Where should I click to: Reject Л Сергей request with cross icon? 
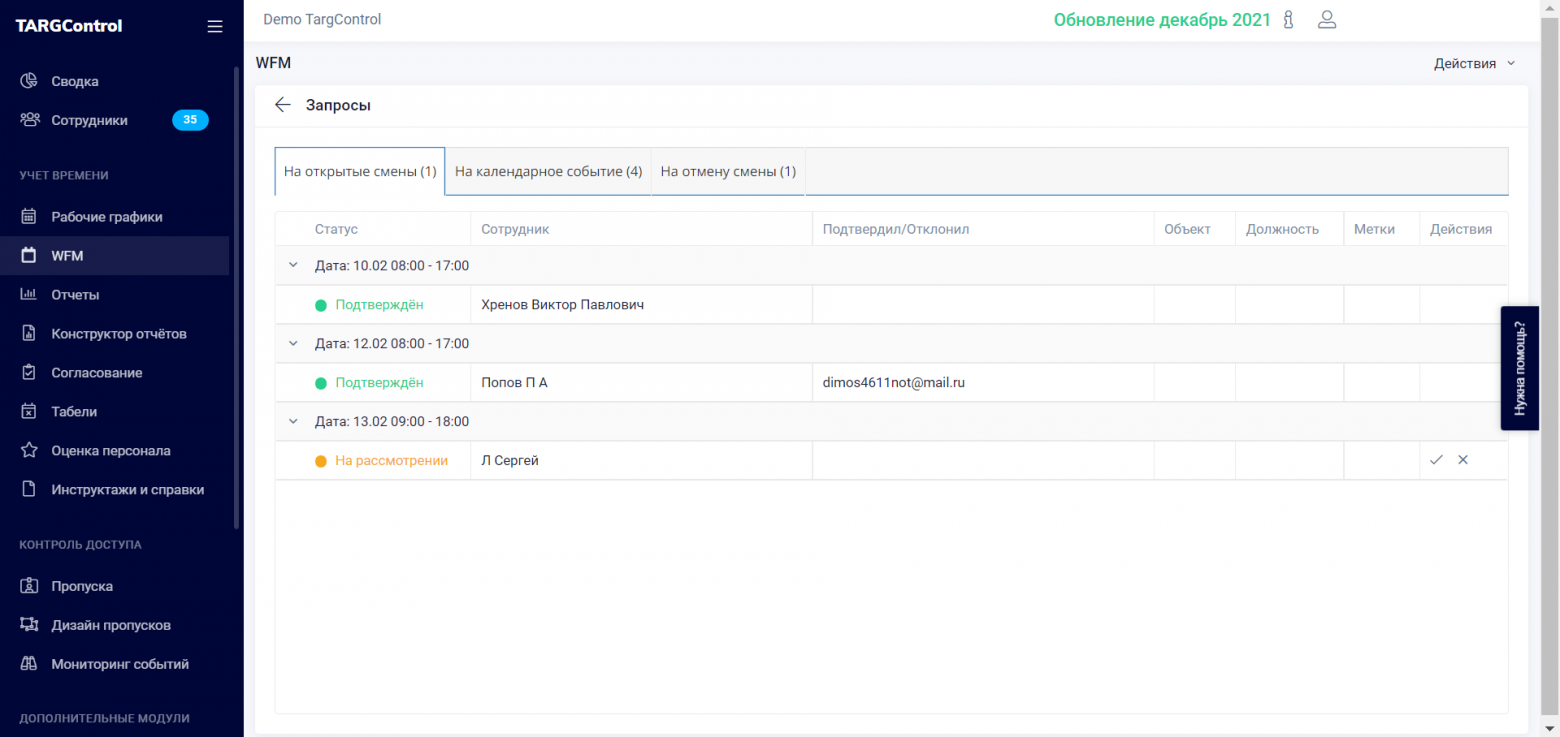pyautogui.click(x=1463, y=460)
